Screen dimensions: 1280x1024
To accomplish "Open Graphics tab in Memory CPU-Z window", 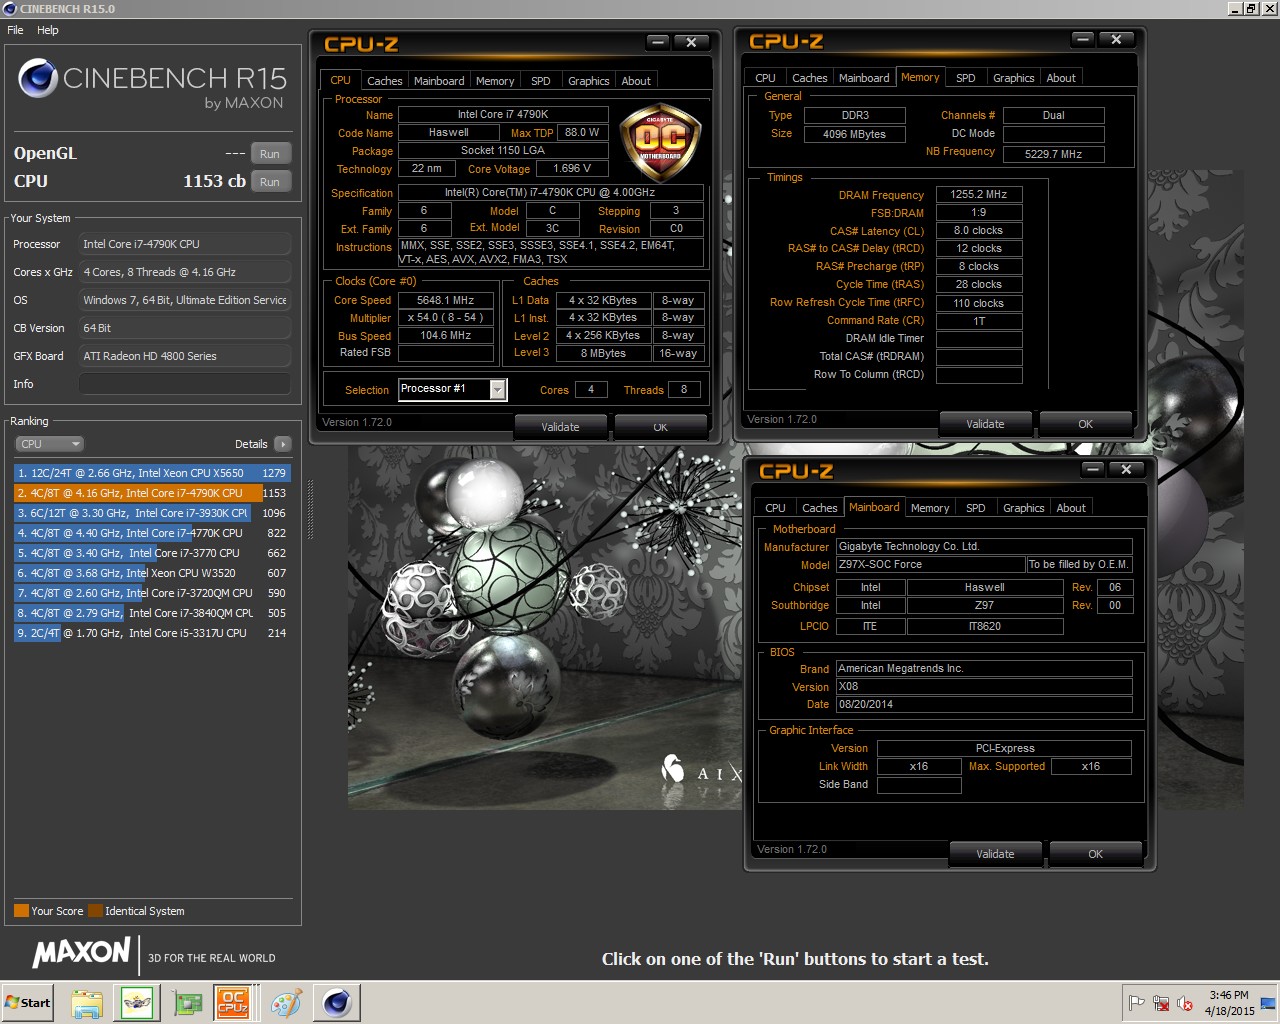I will point(1014,78).
